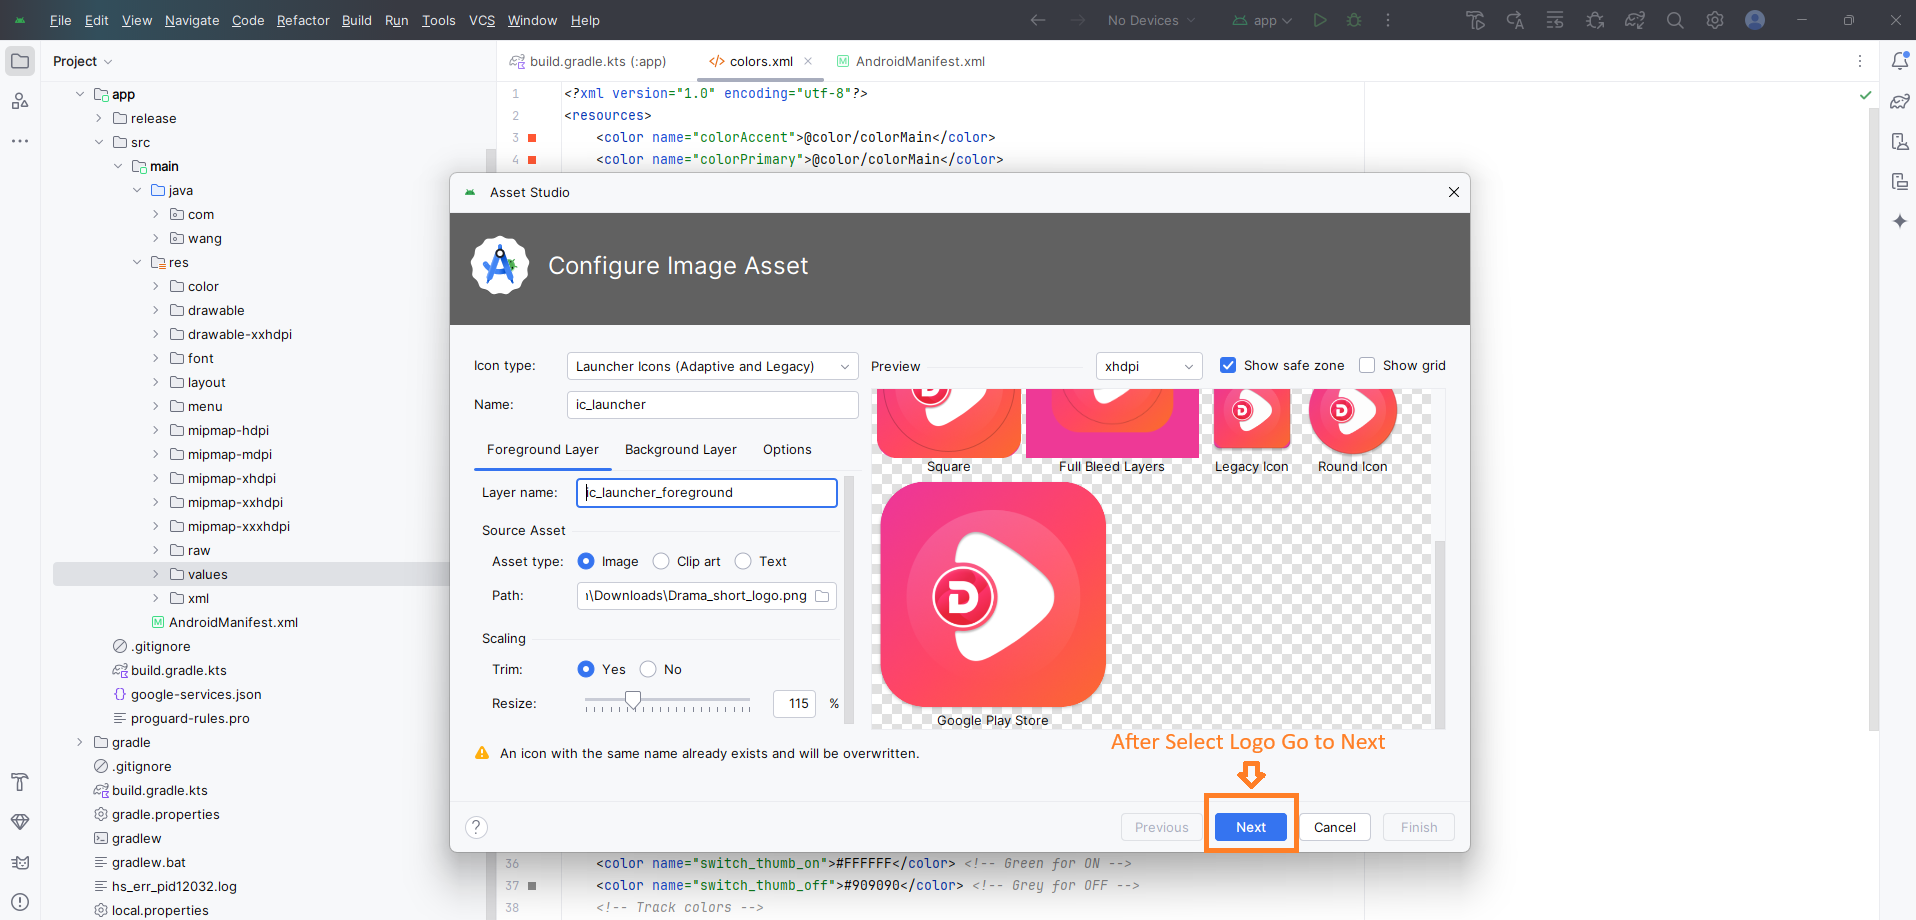Open build.gradle.kts (:app) editor tab
The width and height of the screenshot is (1916, 920).
(588, 61)
